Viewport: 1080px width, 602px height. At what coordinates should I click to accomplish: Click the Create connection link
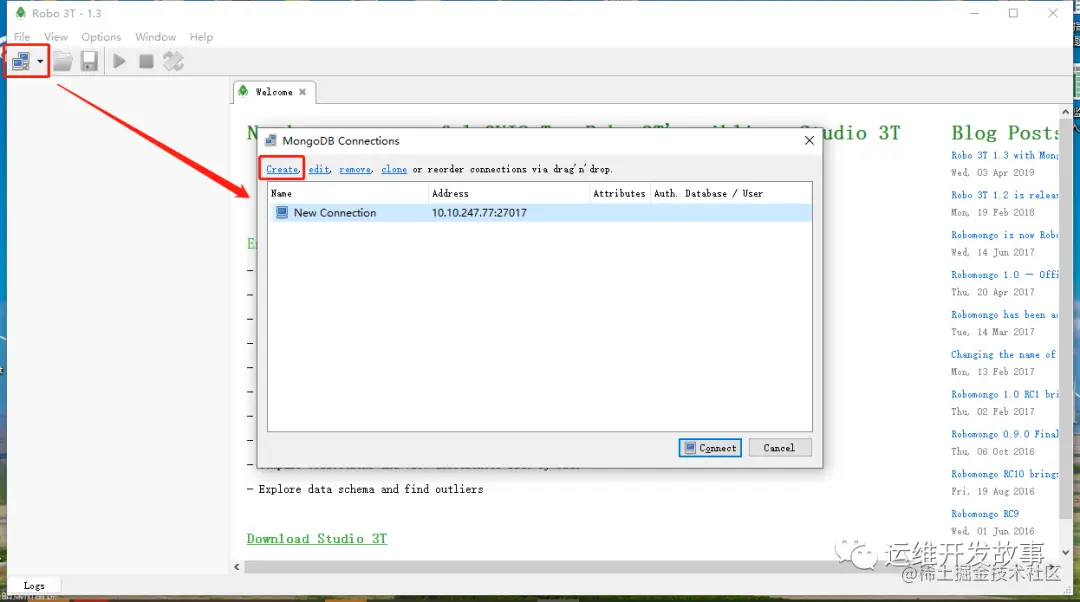point(282,169)
